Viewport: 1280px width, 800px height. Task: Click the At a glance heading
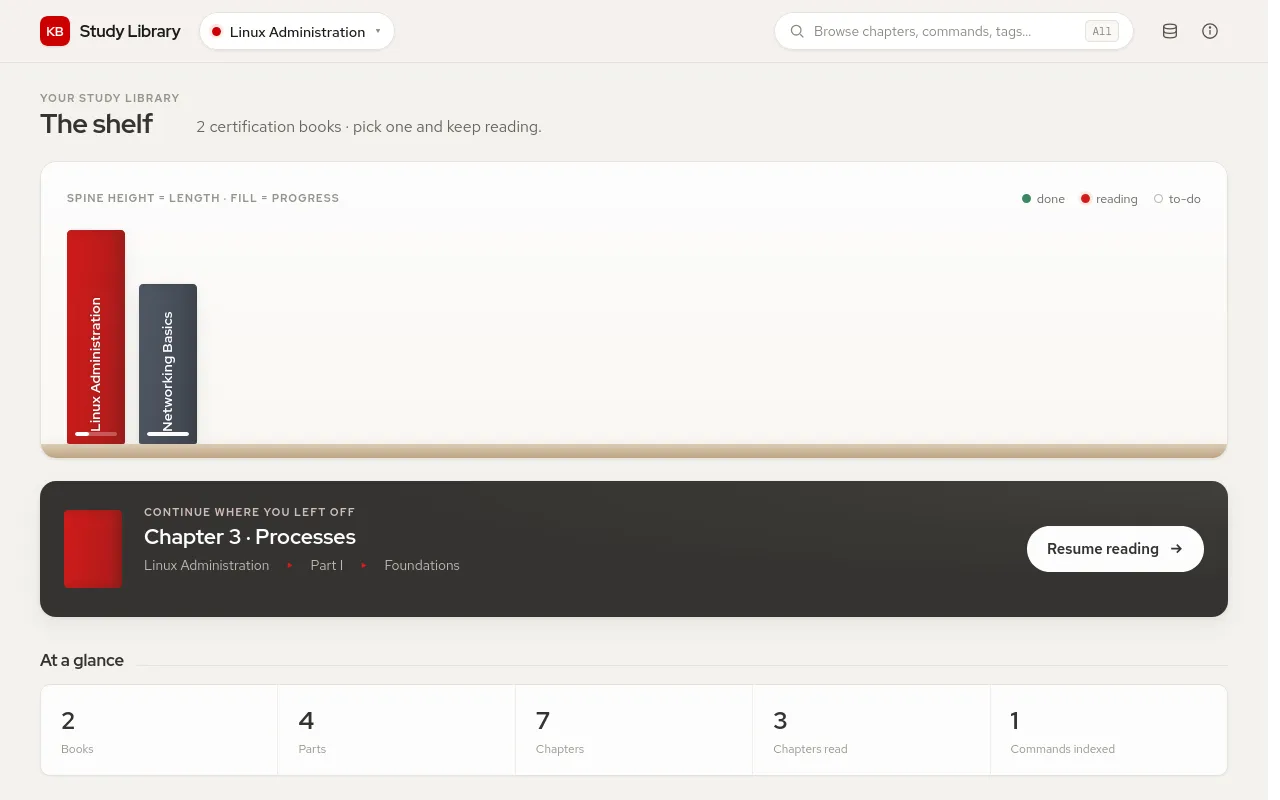tap(82, 660)
